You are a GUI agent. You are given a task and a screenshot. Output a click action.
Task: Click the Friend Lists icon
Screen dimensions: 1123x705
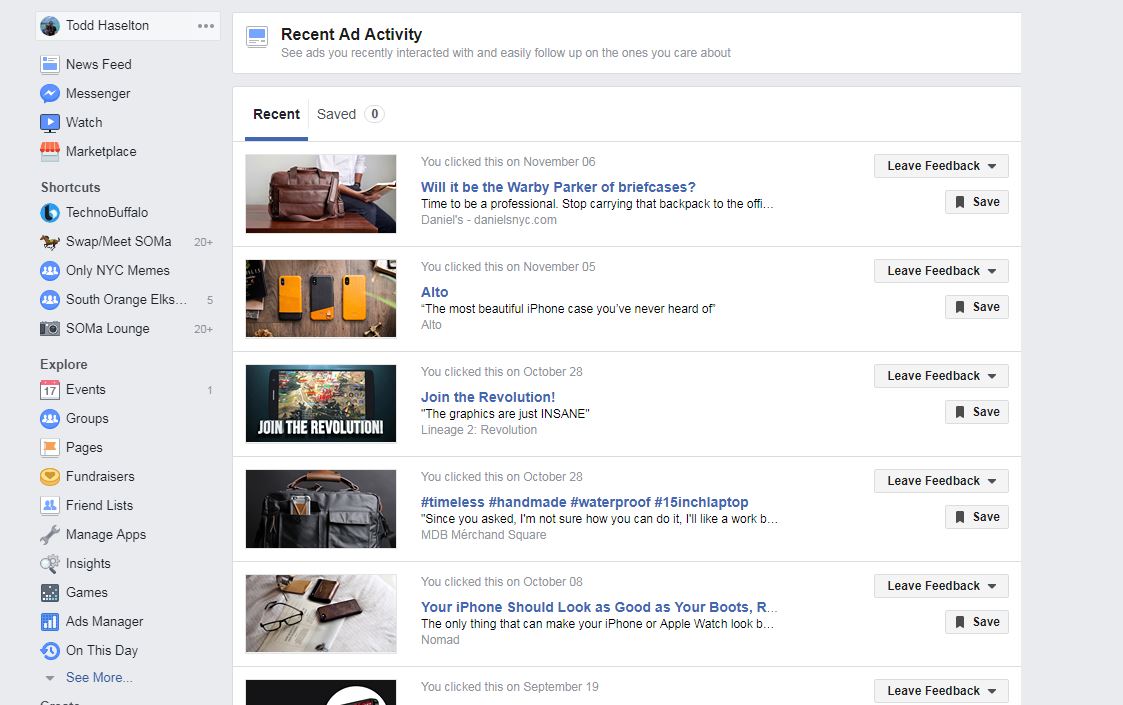coord(49,505)
